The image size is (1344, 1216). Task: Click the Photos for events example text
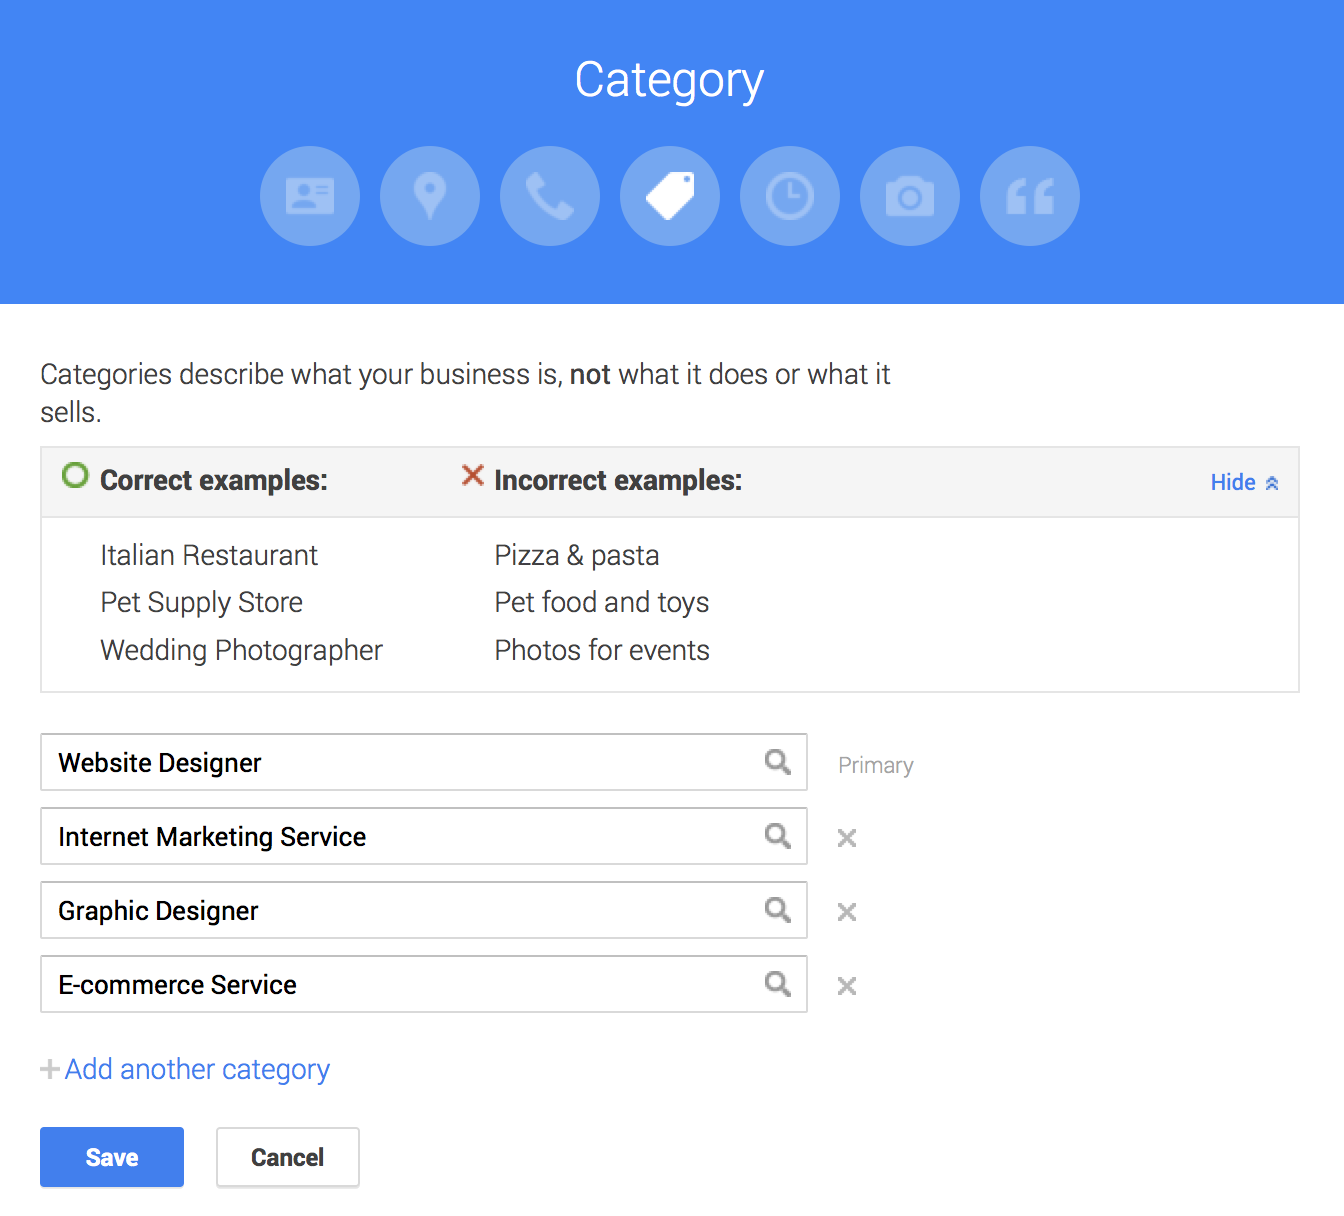[x=601, y=650]
